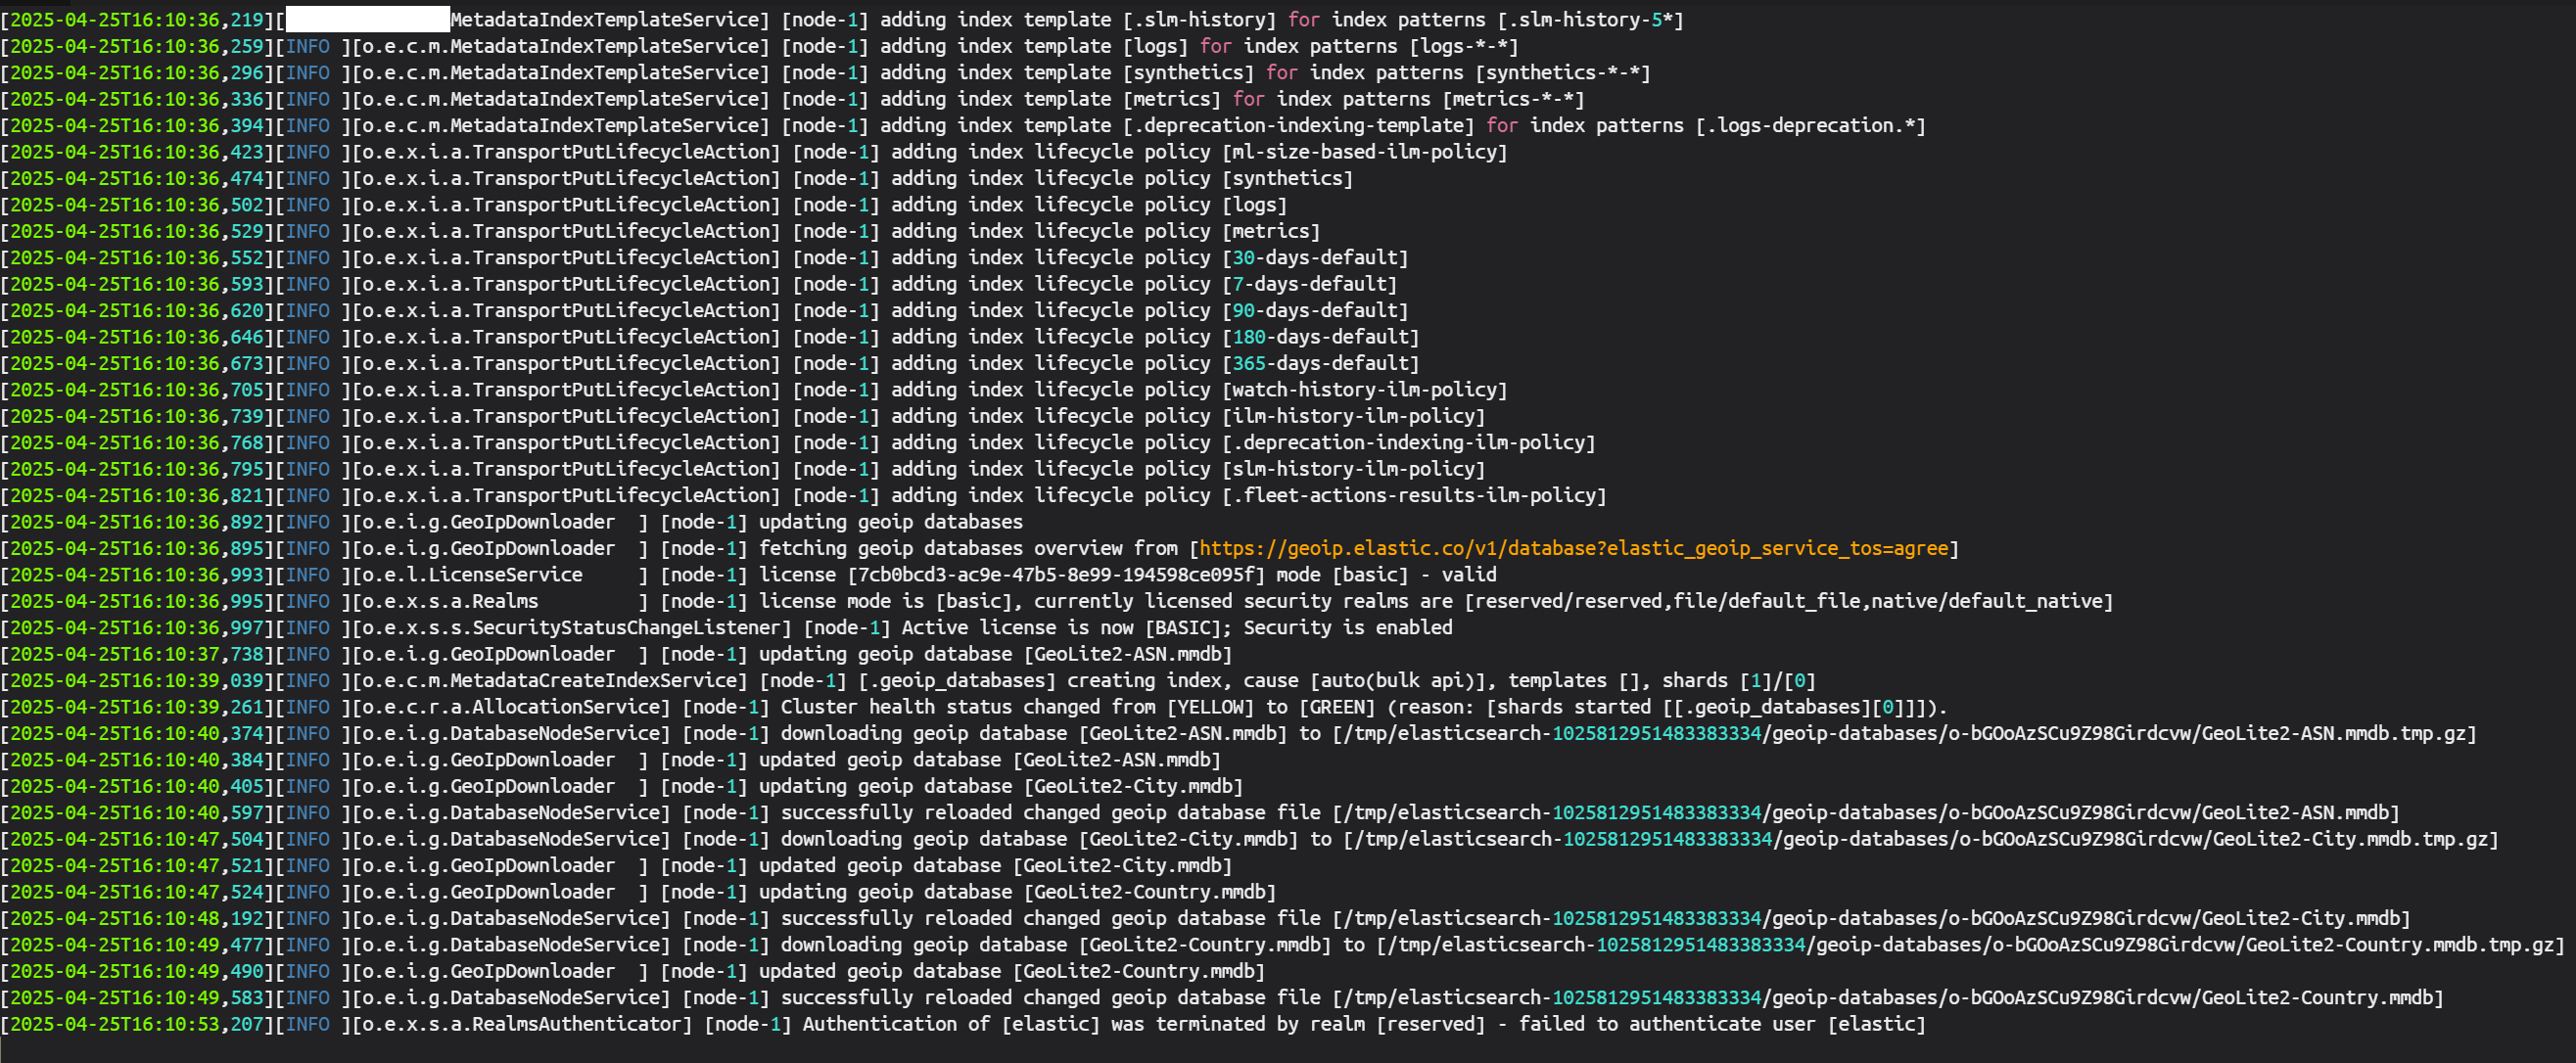Select the [GREEN] cluster health status text
Screen dimensions: 2576x1063
point(1337,707)
